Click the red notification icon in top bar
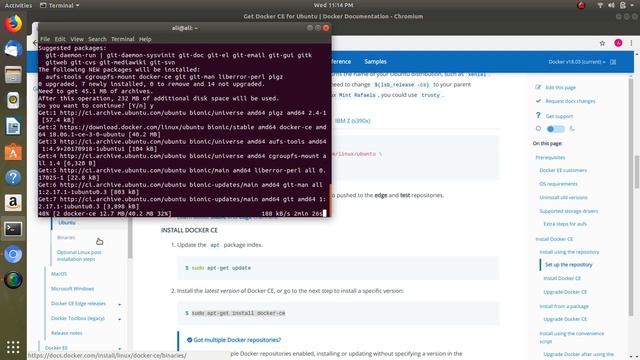 pos(581,5)
